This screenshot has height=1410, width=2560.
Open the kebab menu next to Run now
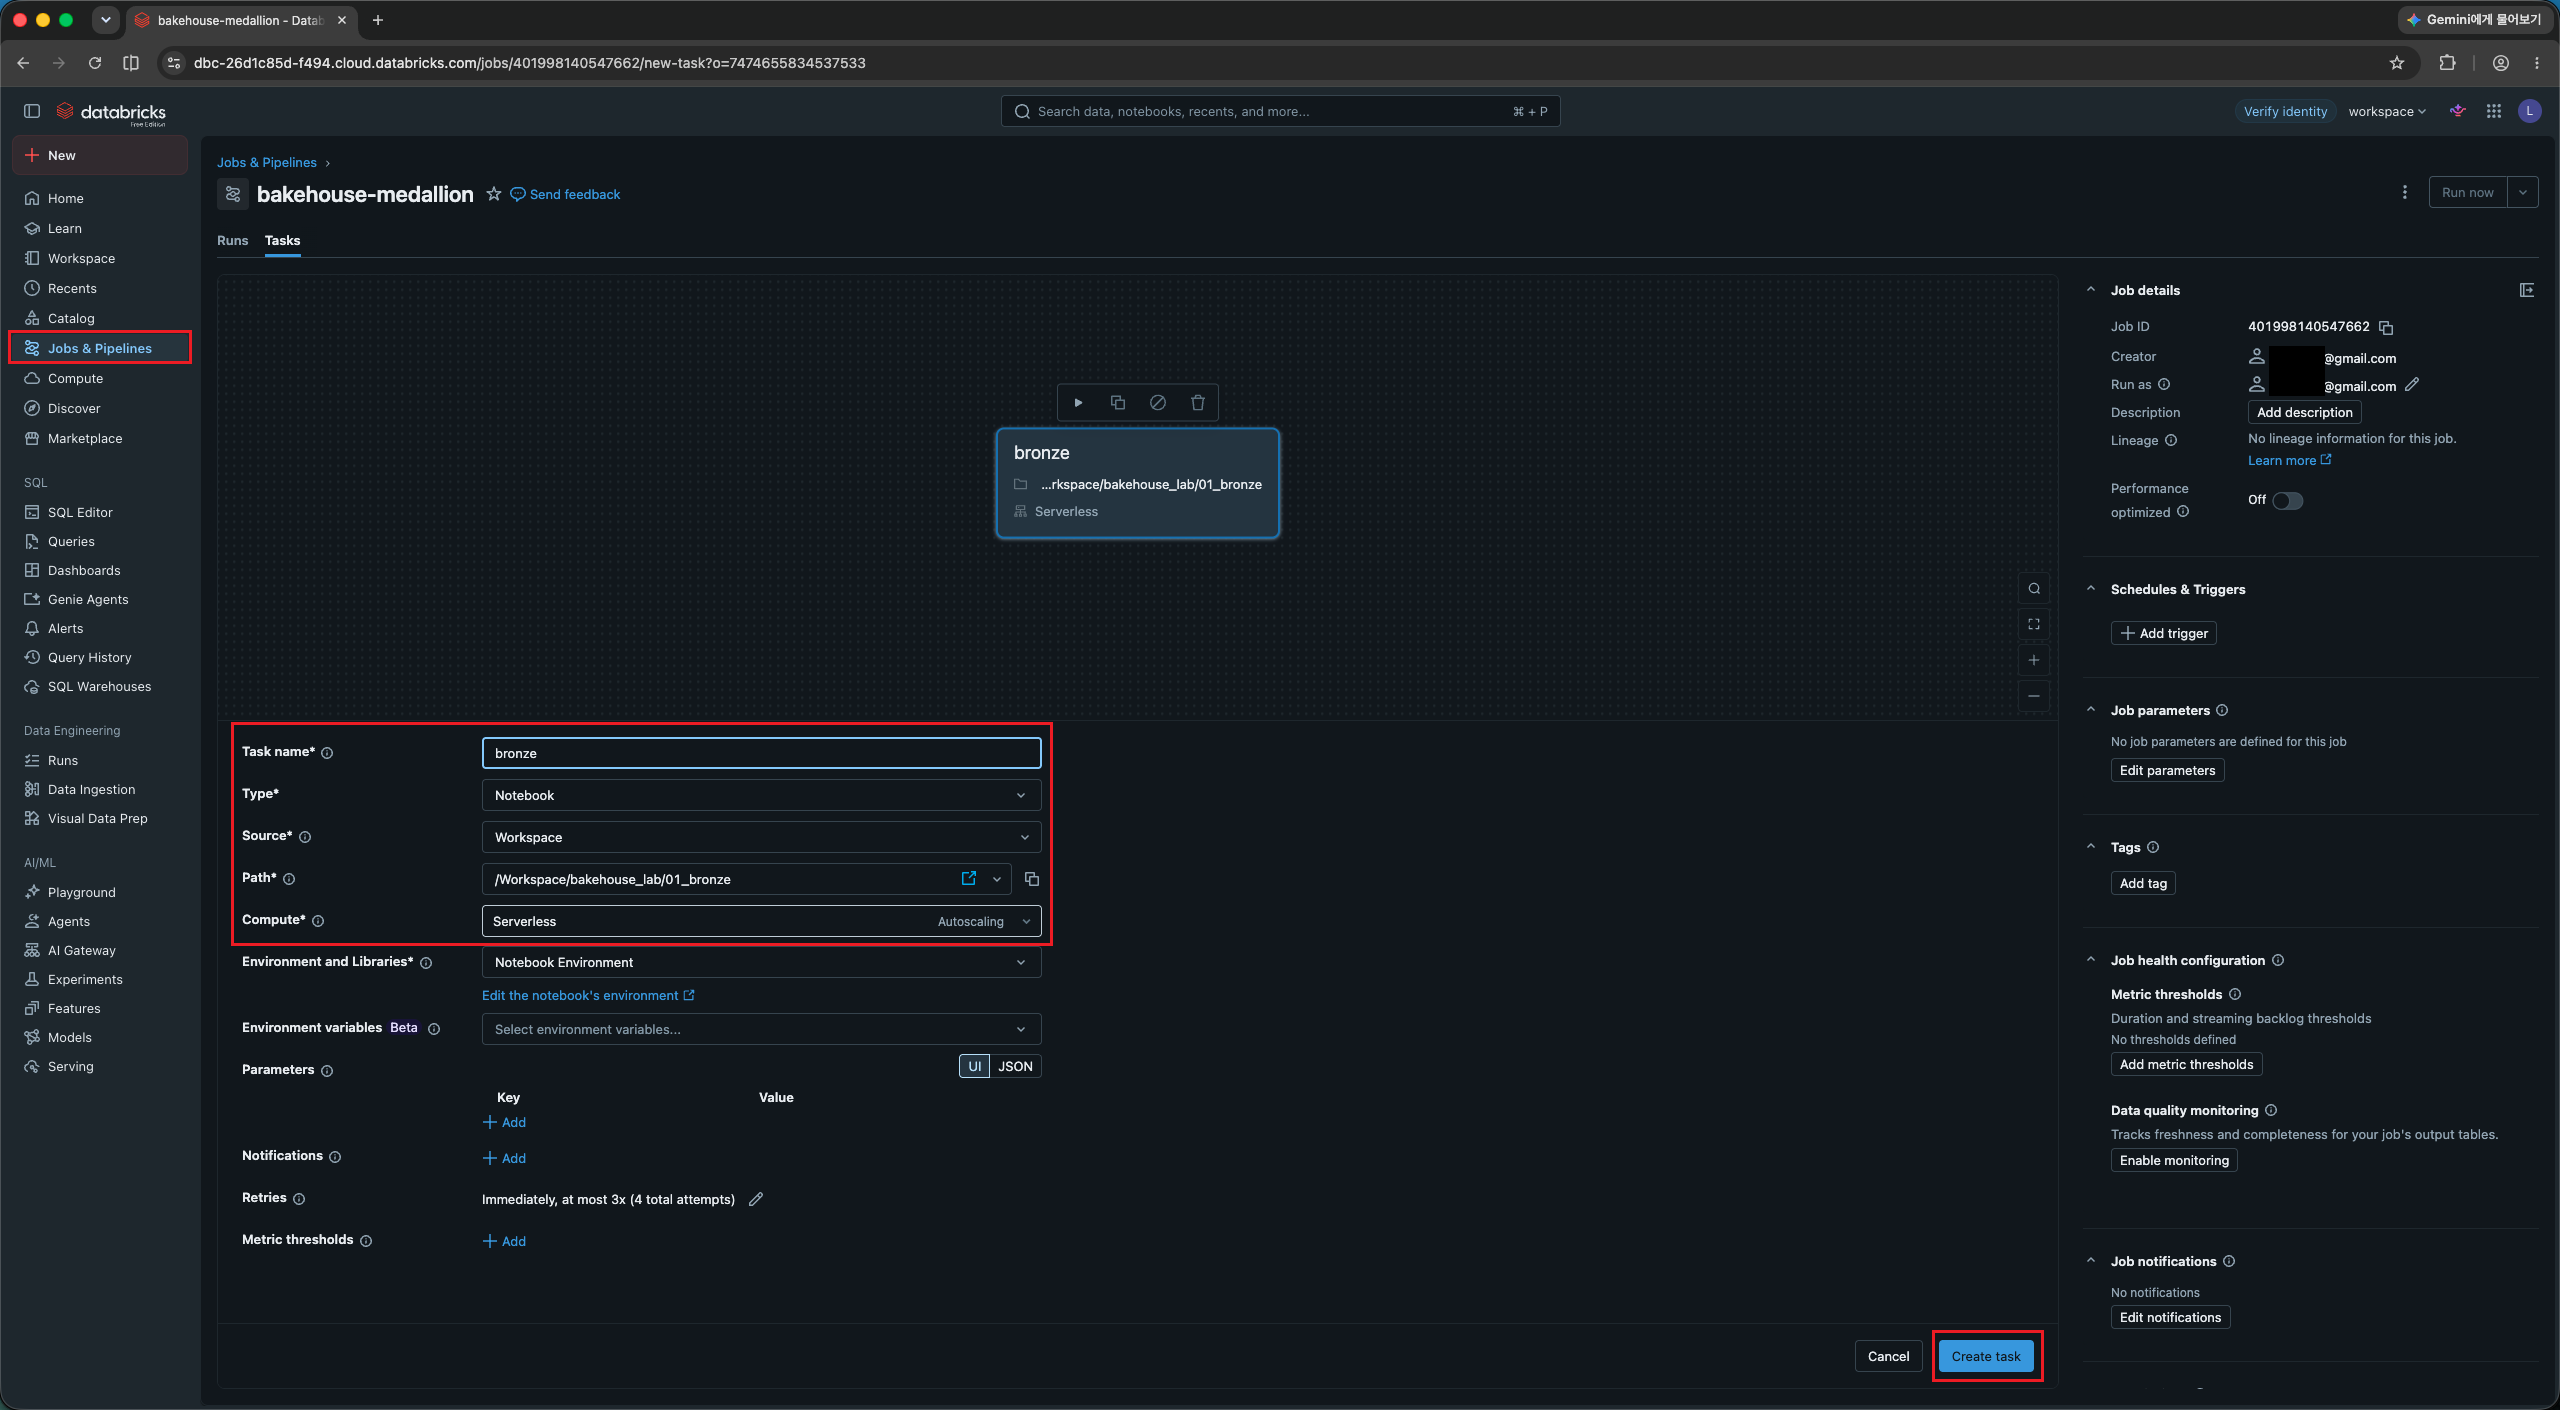pyautogui.click(x=2405, y=192)
